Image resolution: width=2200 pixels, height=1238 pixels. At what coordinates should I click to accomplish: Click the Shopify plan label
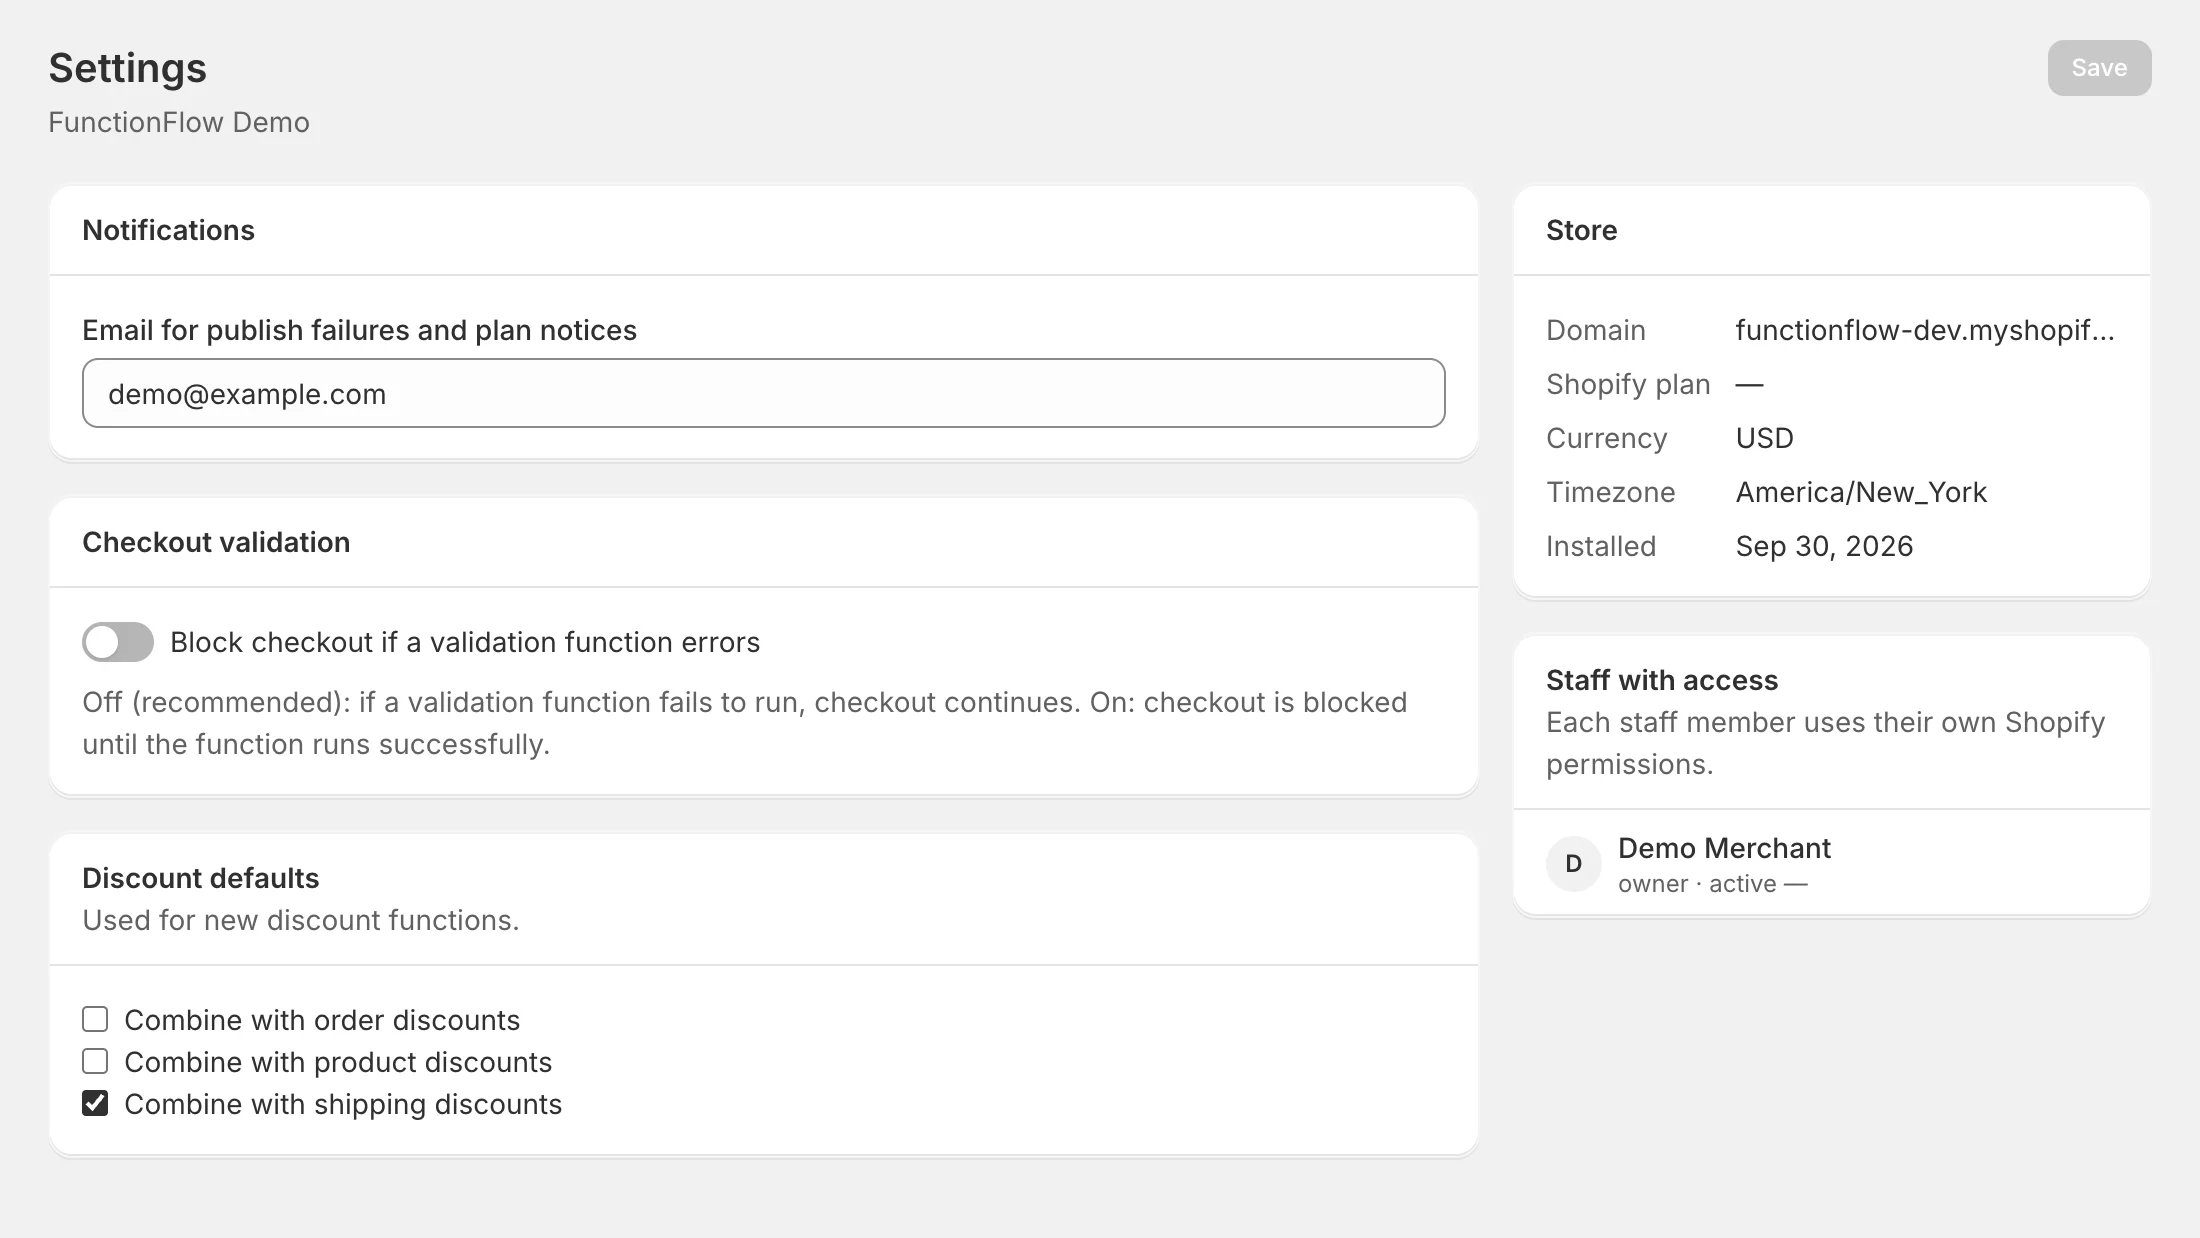(1628, 384)
